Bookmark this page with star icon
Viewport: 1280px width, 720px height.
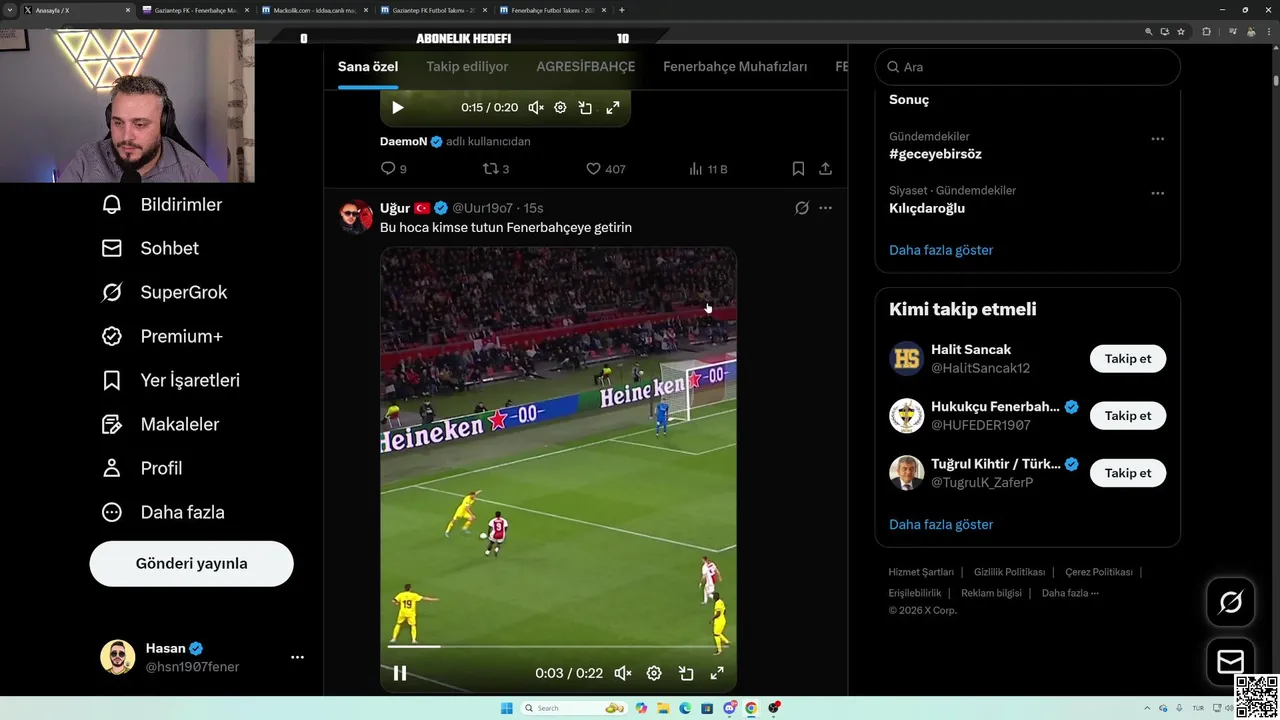point(1181,32)
